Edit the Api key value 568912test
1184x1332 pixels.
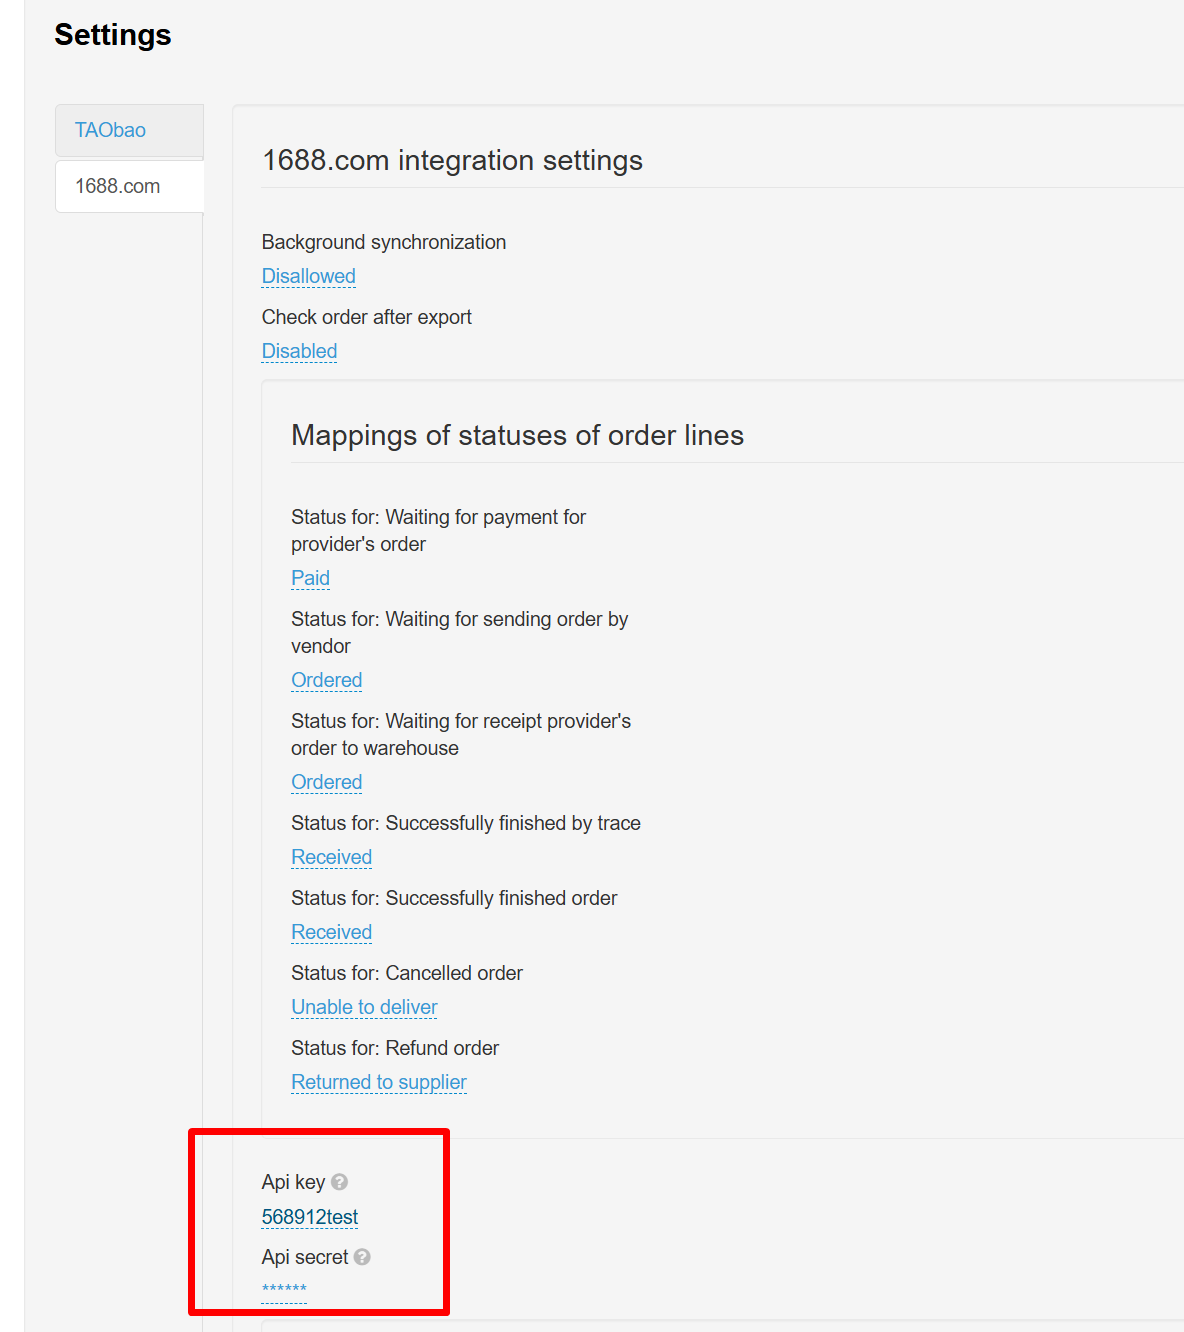pos(309,1217)
